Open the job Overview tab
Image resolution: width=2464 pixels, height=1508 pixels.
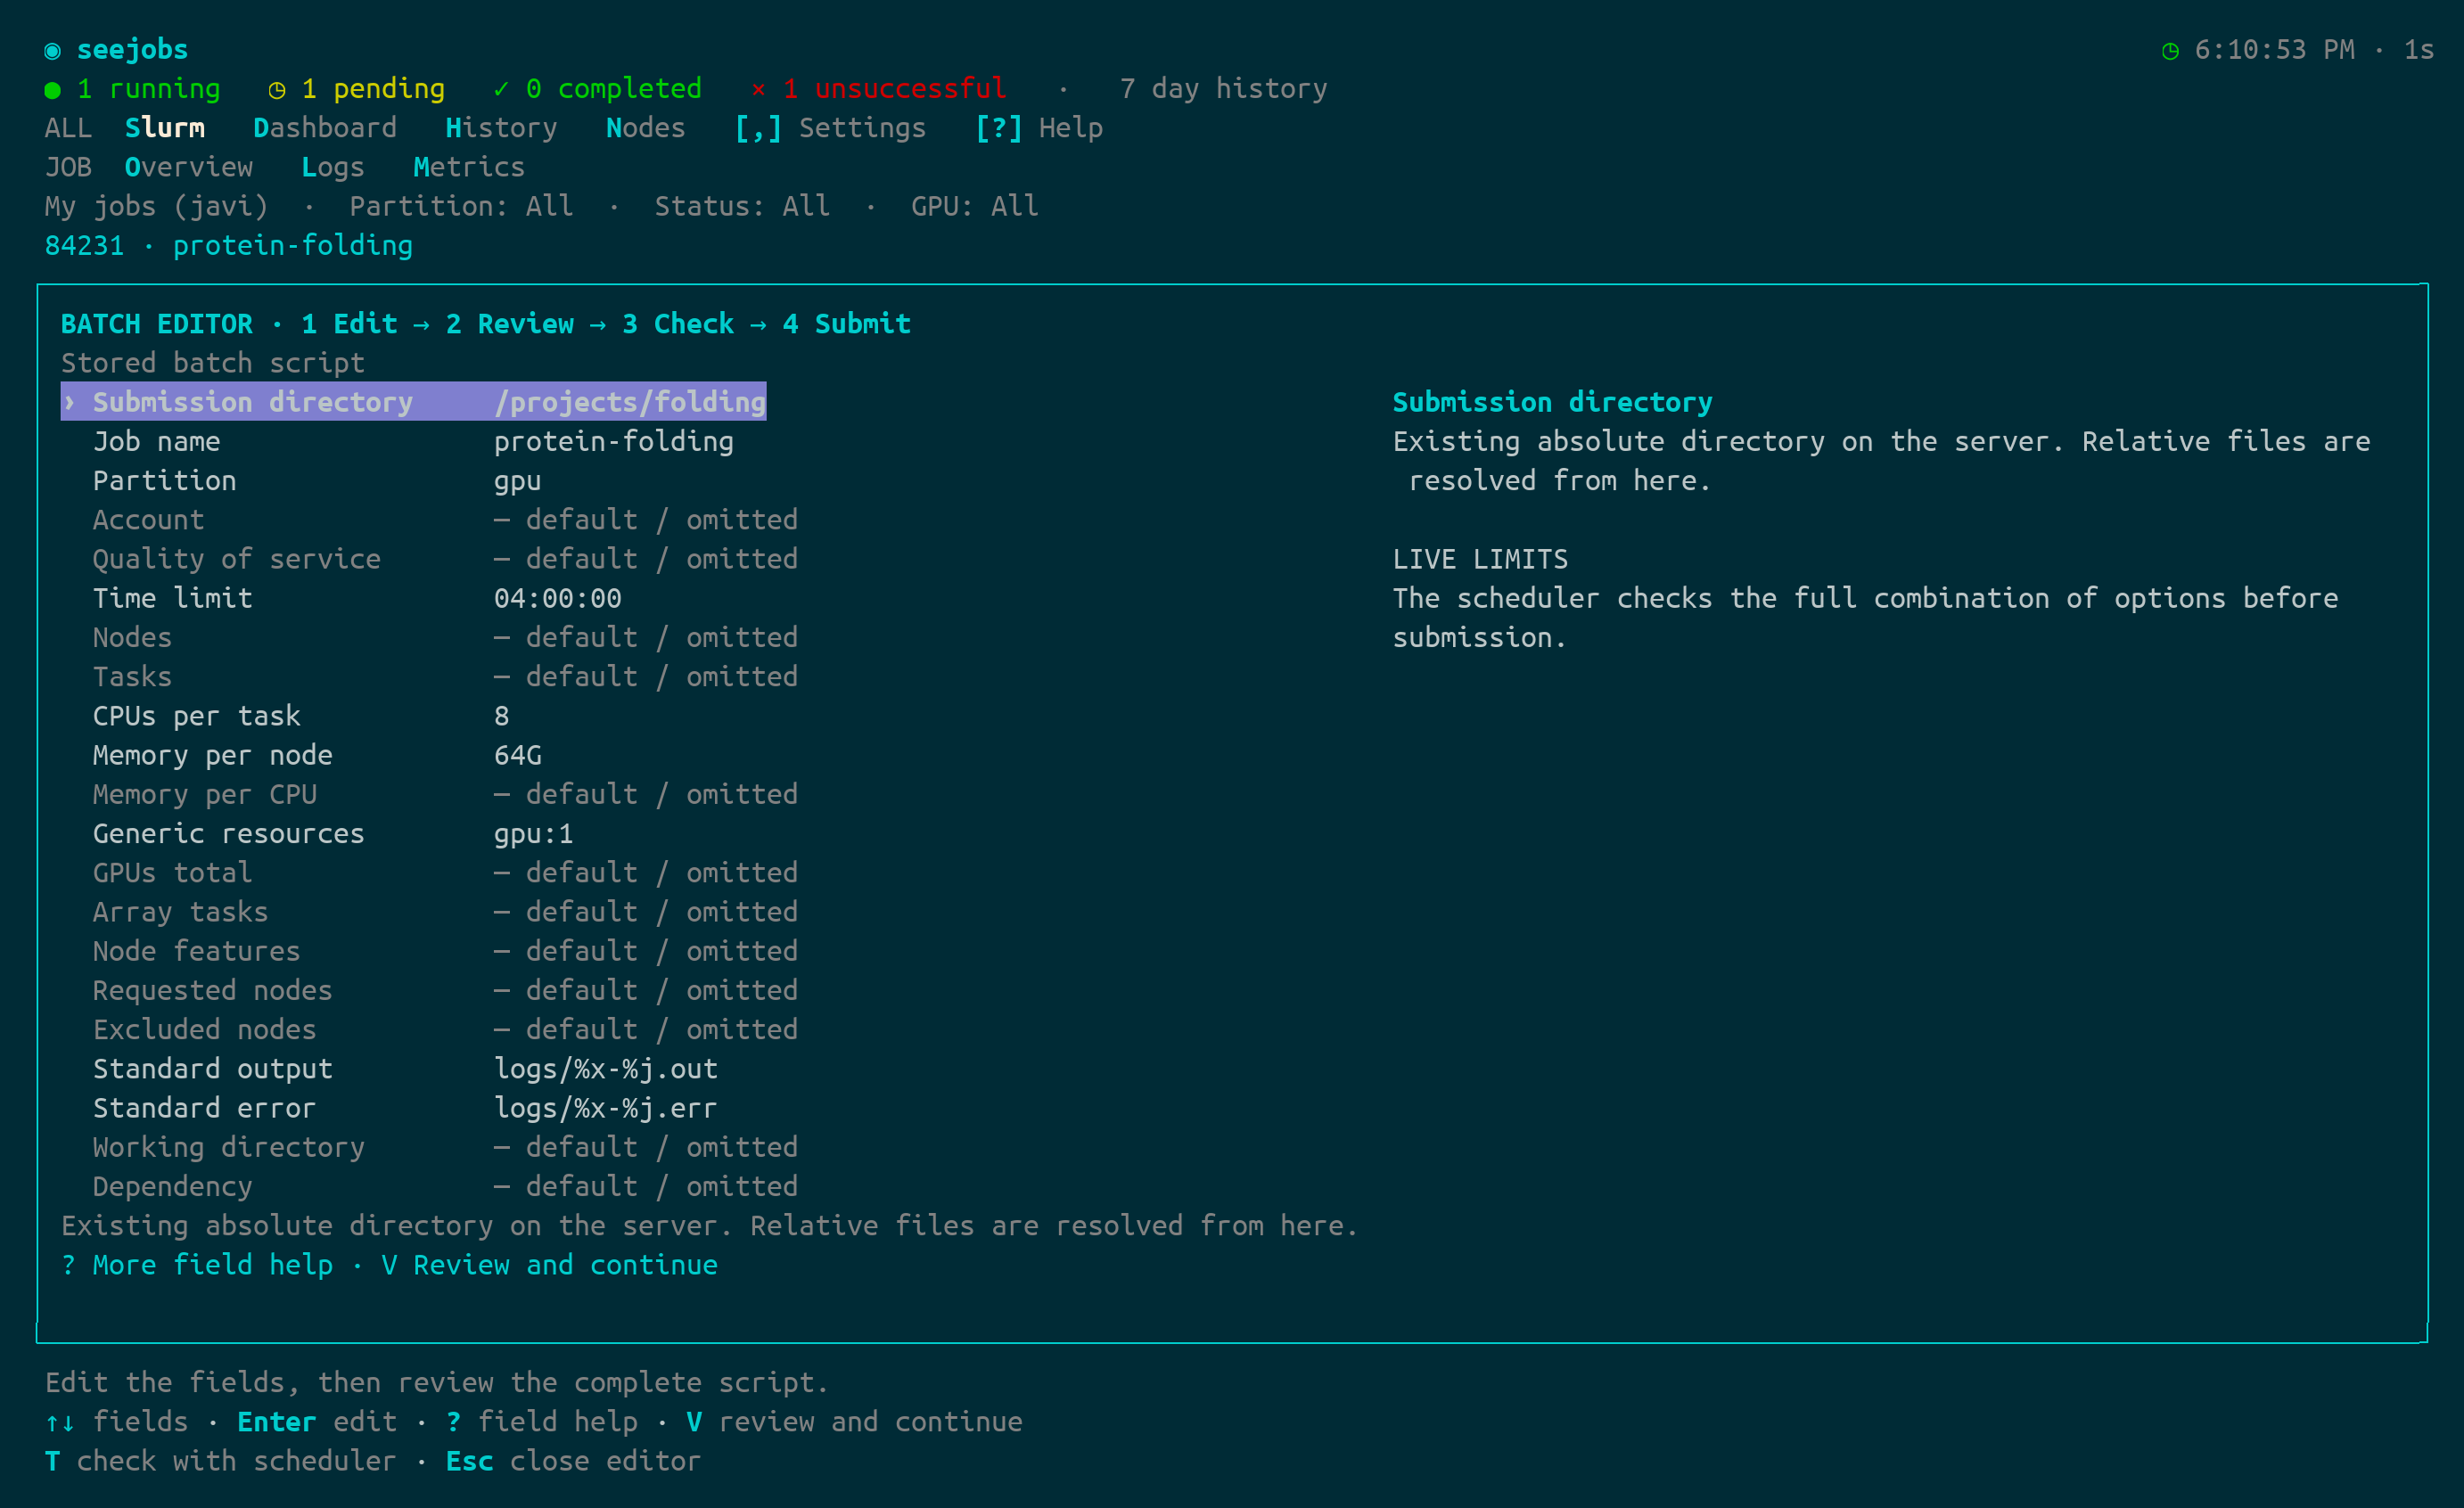[189, 167]
